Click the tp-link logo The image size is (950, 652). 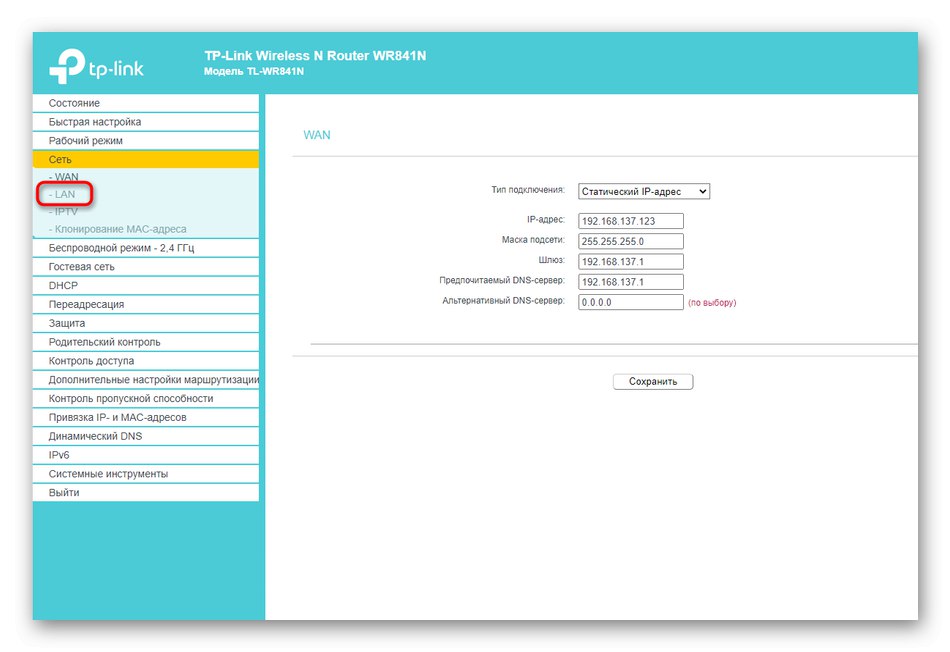click(96, 66)
